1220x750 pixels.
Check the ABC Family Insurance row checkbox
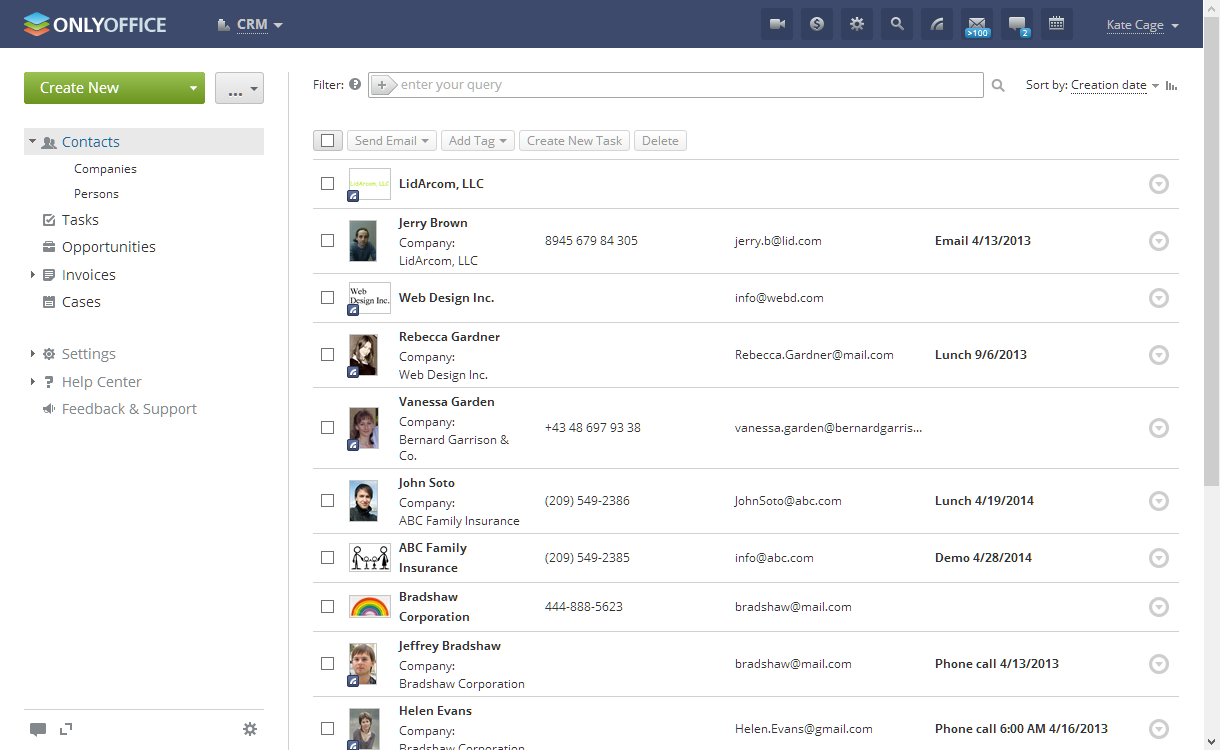click(x=327, y=558)
